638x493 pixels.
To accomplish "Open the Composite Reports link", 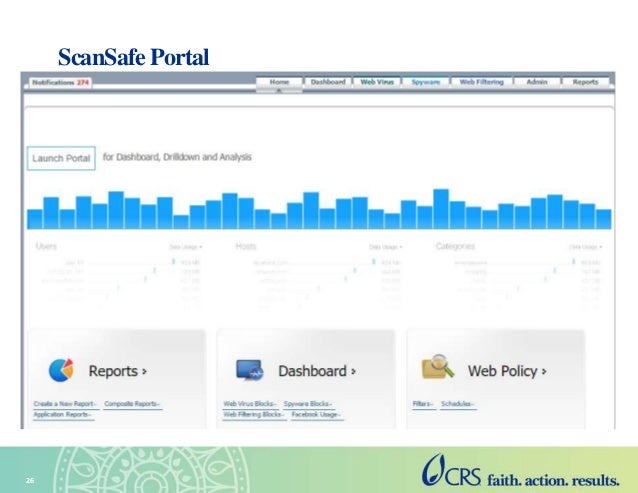I will tap(132, 404).
